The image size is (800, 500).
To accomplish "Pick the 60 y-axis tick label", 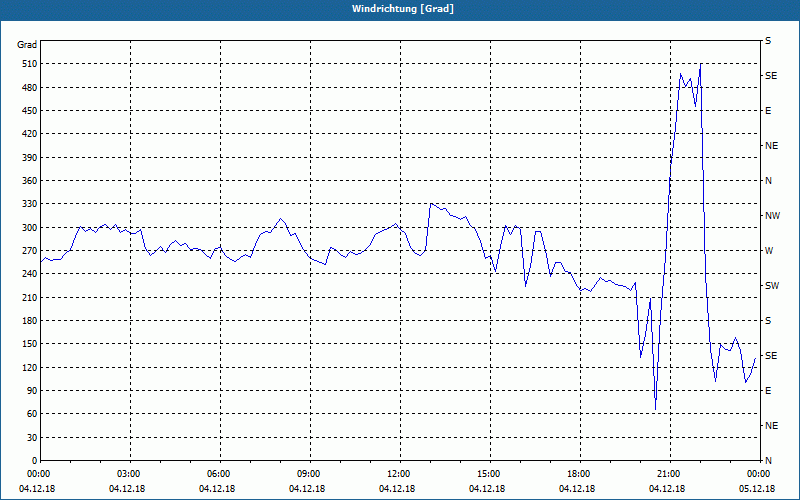I will 33,414.
